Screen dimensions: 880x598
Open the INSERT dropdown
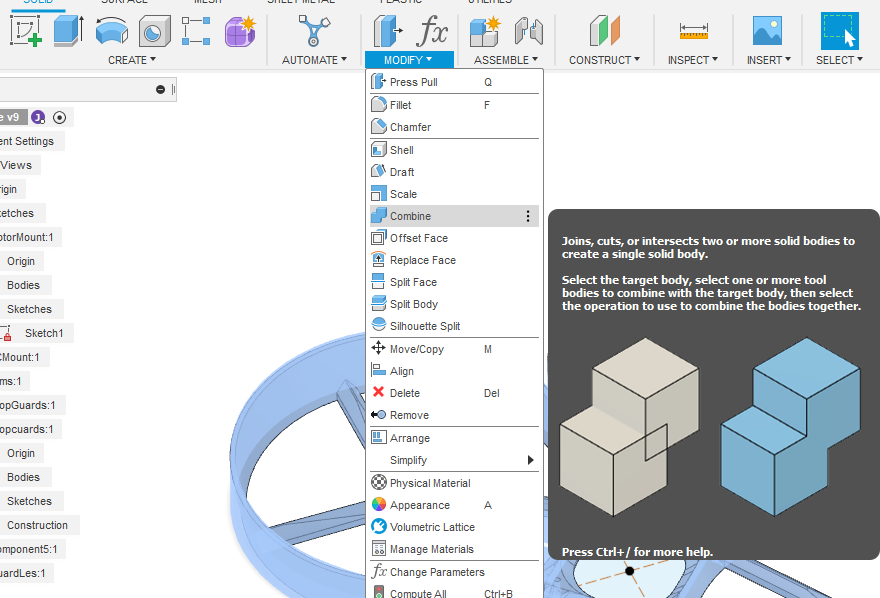(x=769, y=60)
